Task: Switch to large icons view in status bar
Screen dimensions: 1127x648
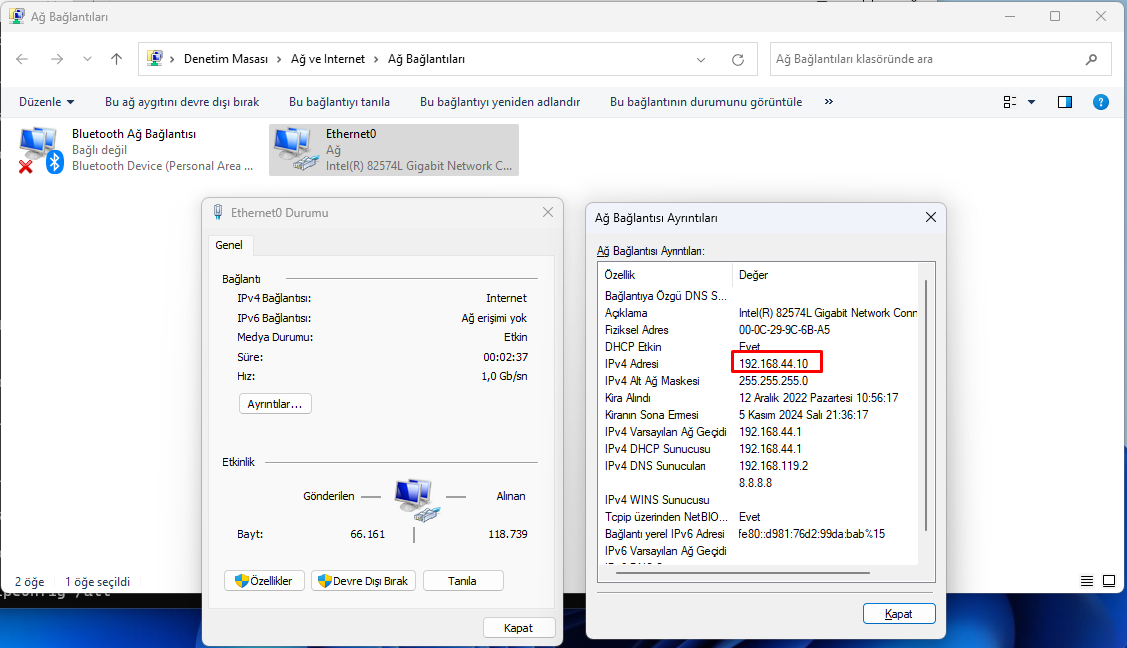Action: click(x=1109, y=580)
